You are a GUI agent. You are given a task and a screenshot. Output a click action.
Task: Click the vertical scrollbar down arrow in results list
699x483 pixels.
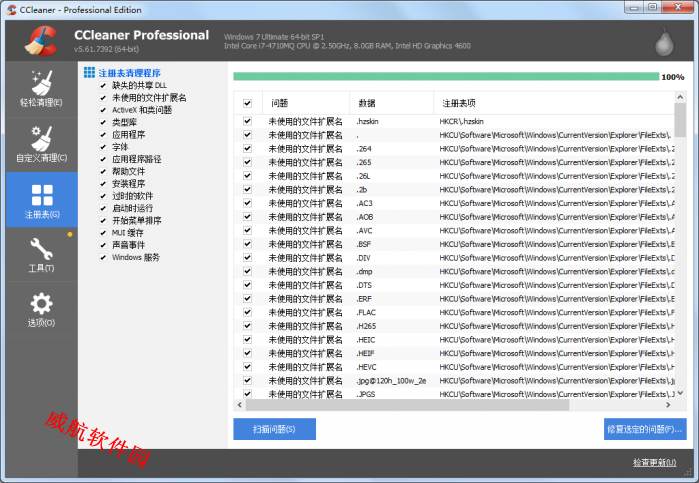[x=680, y=394]
